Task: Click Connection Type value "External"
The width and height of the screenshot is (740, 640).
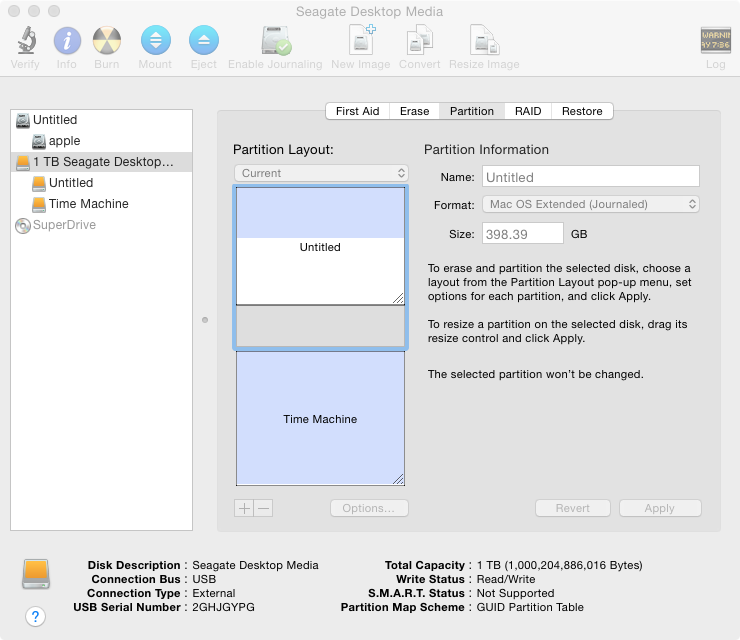Action: (x=214, y=593)
